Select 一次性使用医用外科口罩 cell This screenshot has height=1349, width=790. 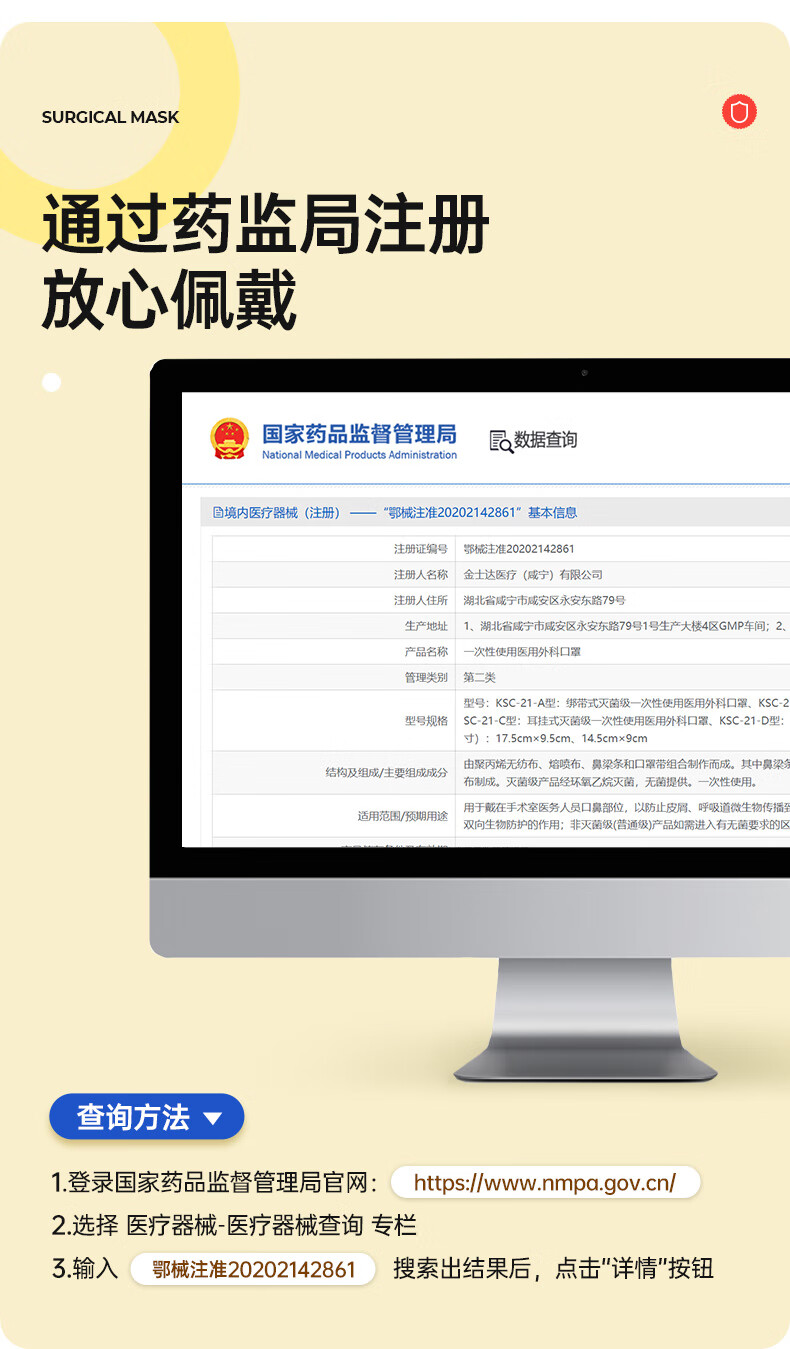click(522, 651)
